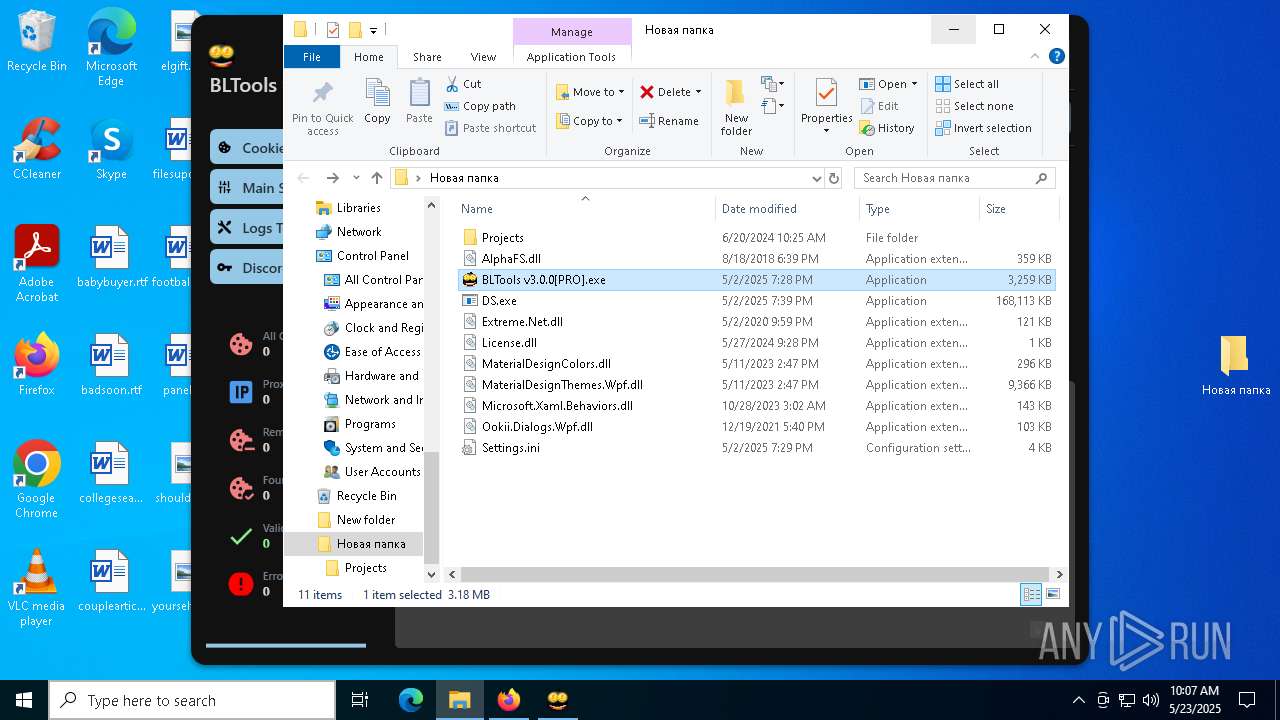Click the address bar path Новая папка

pyautogui.click(x=464, y=178)
